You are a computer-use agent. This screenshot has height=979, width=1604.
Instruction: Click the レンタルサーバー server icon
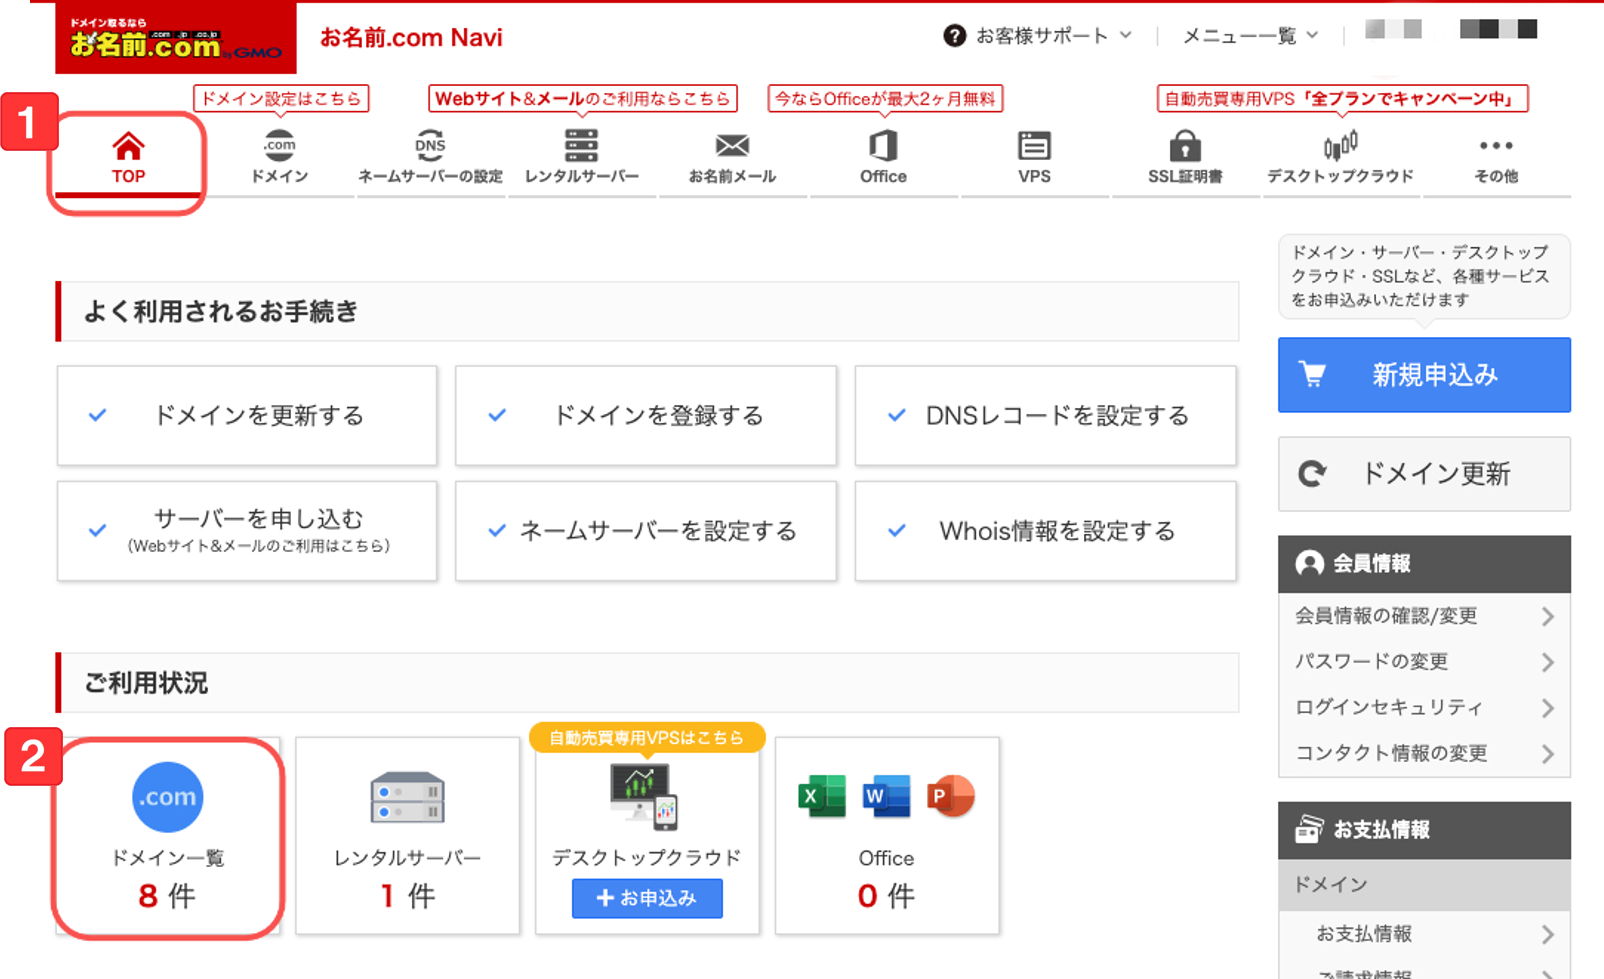407,797
